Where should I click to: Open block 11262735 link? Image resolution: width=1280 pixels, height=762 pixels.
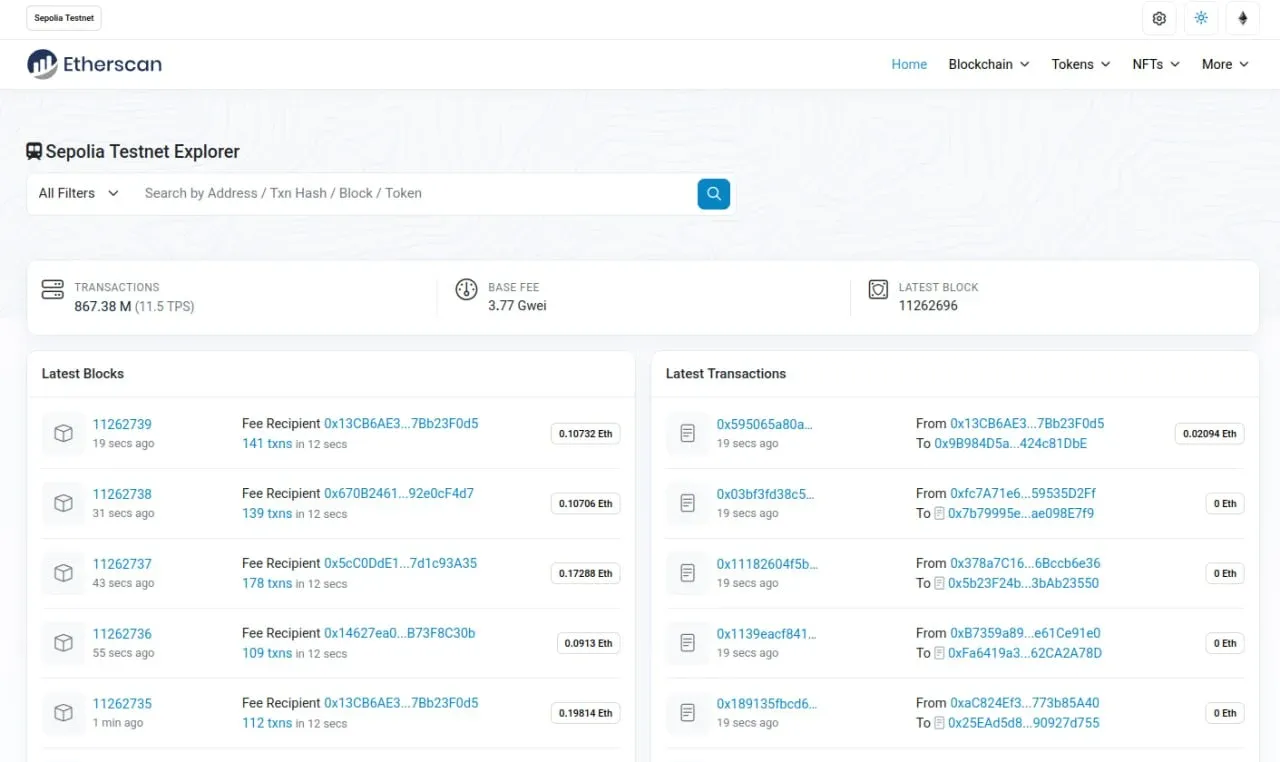point(122,704)
